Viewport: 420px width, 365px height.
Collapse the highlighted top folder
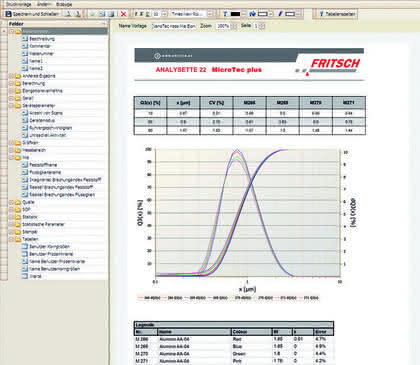(11, 31)
